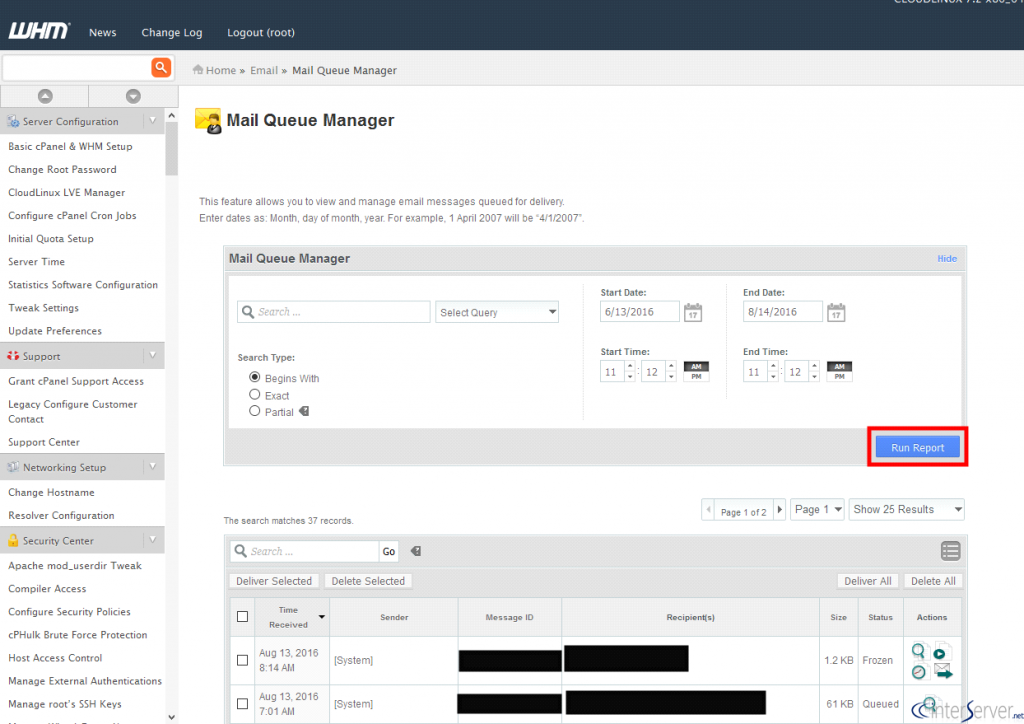Select the Exact search type

[255, 395]
